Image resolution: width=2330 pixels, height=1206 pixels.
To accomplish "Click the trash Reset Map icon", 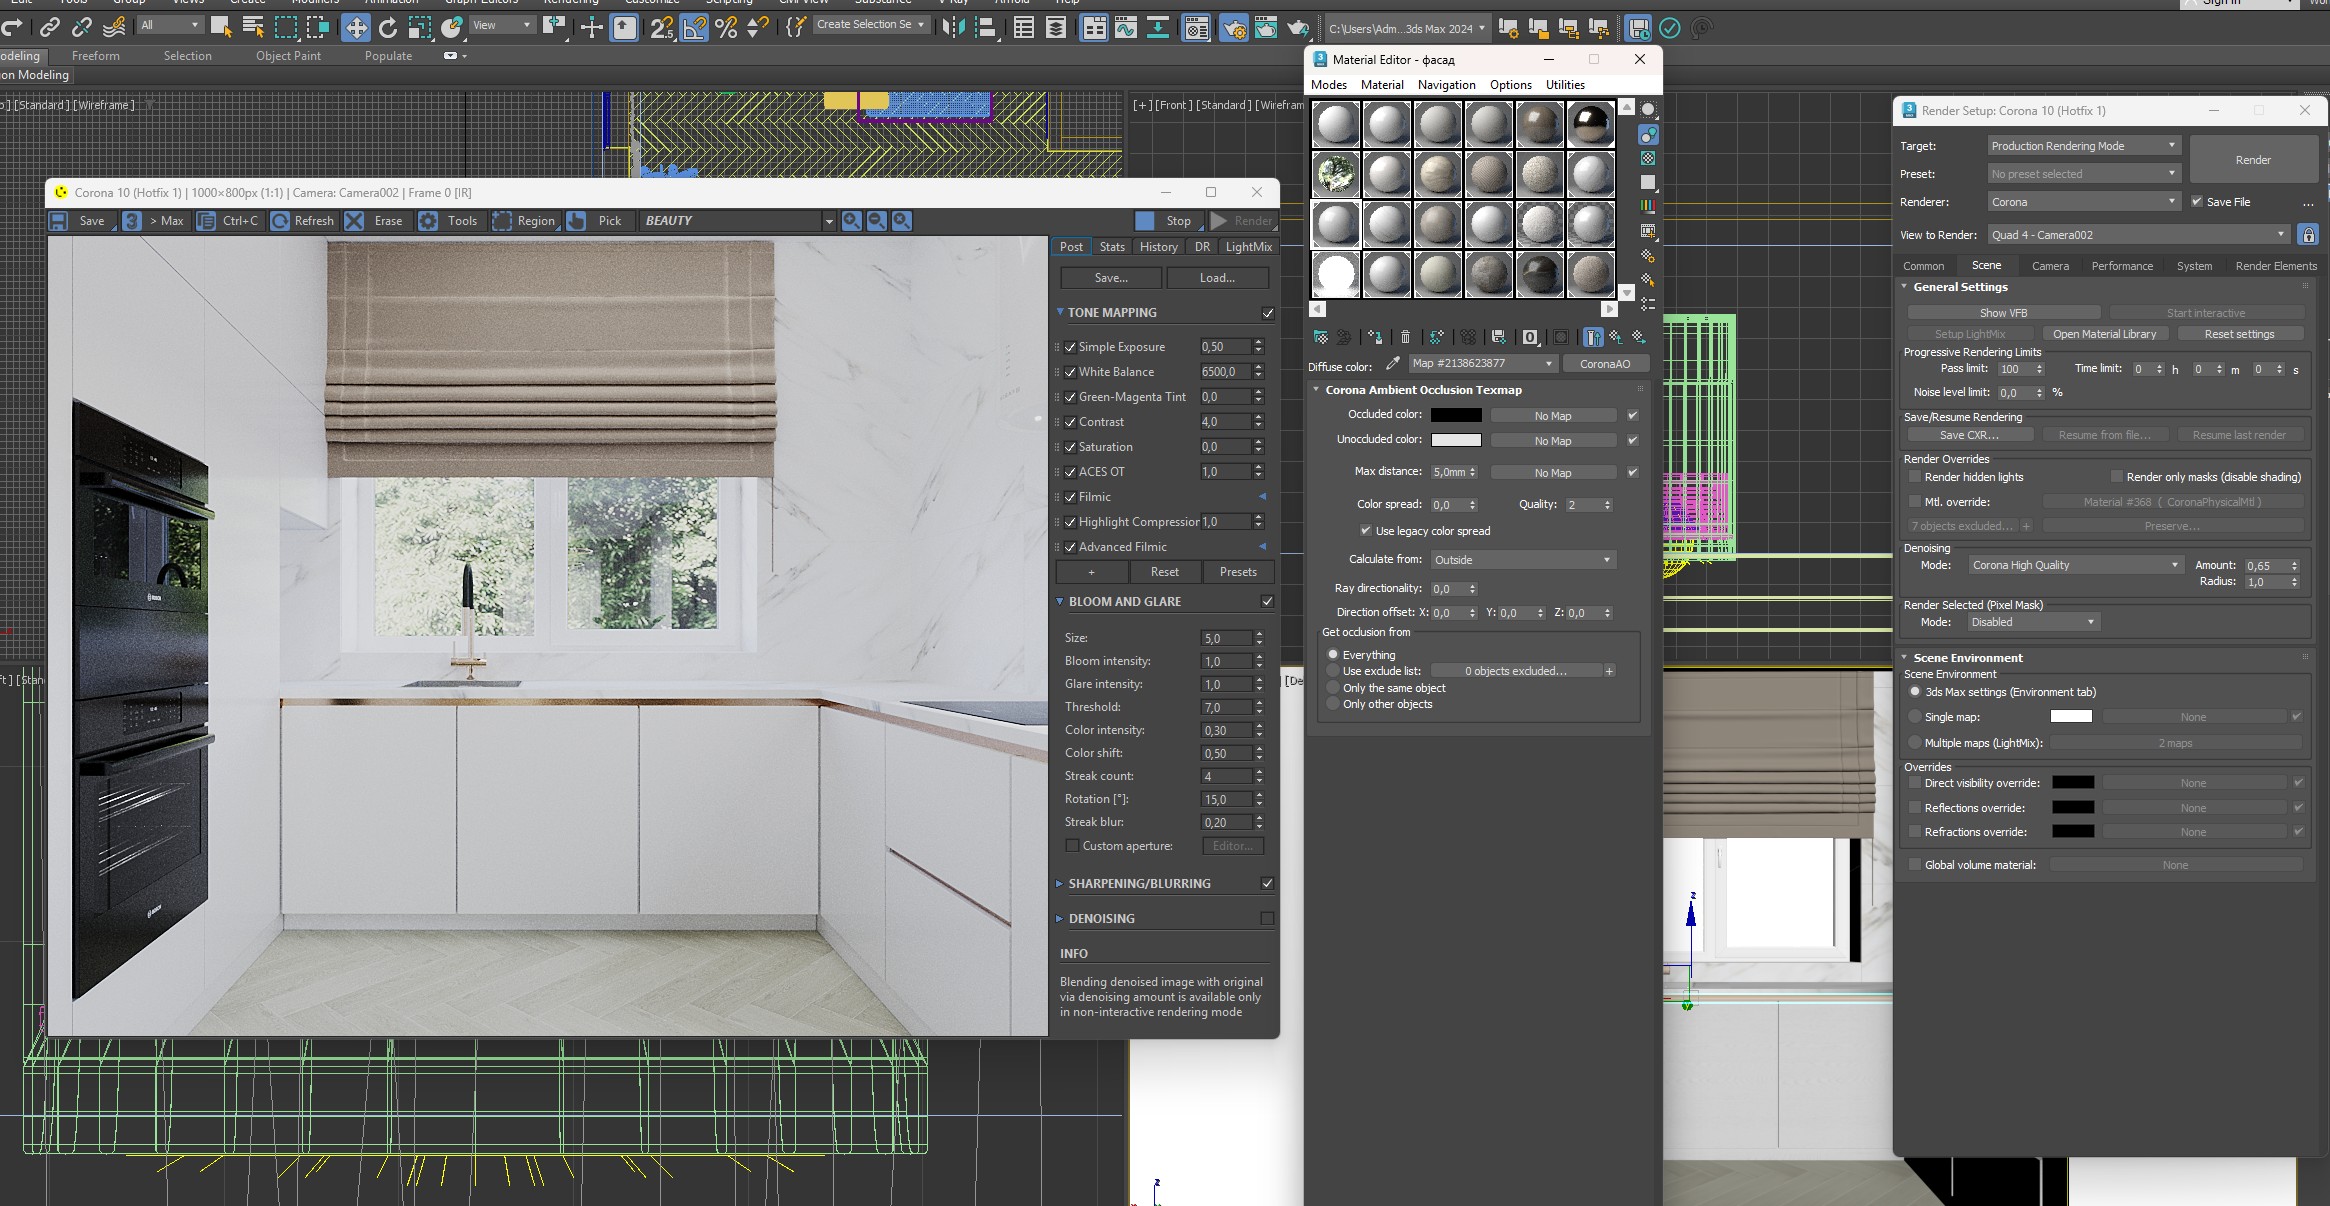I will pos(1405,337).
